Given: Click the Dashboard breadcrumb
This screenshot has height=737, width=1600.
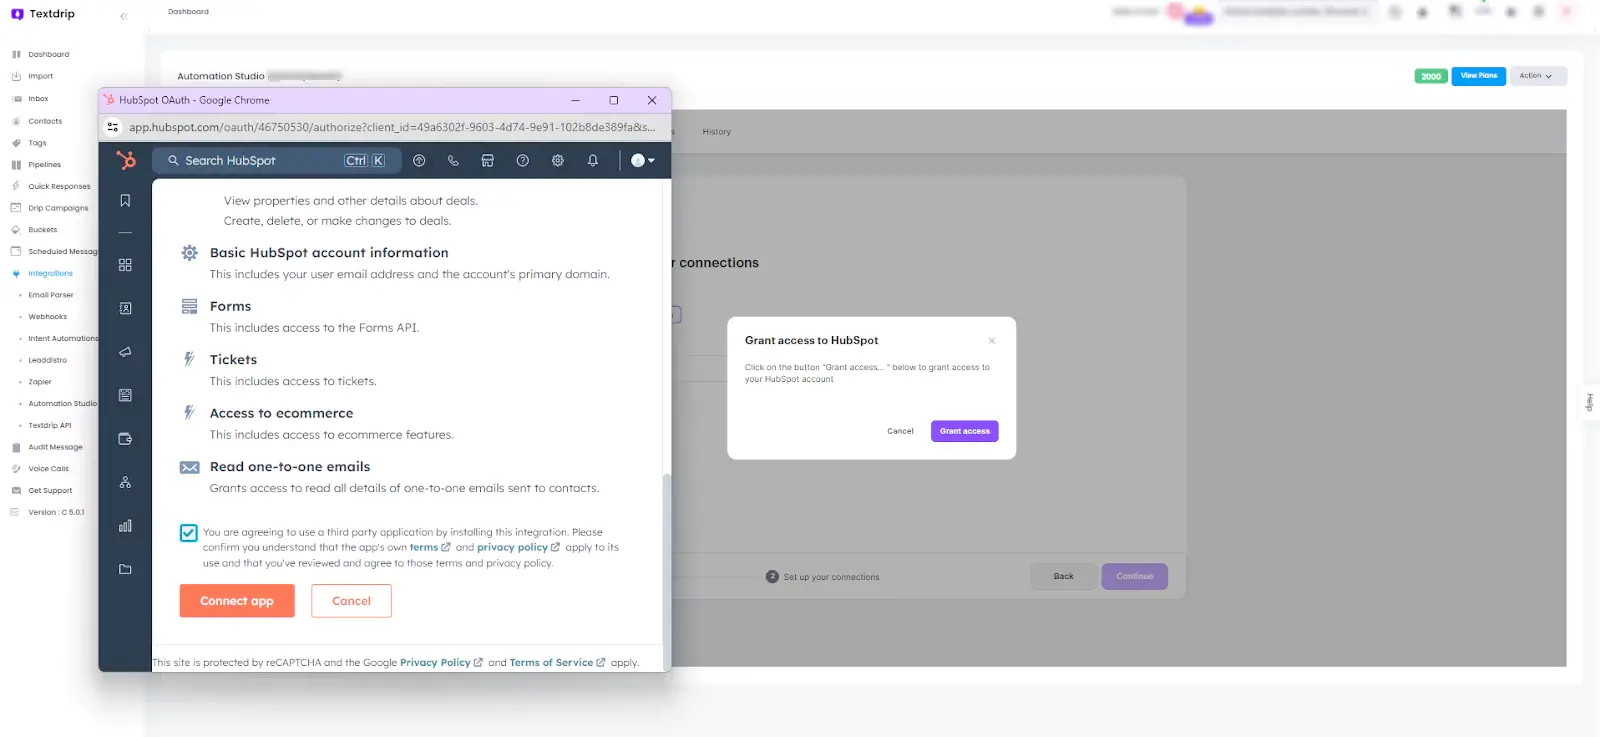Looking at the screenshot, I should 188,12.
